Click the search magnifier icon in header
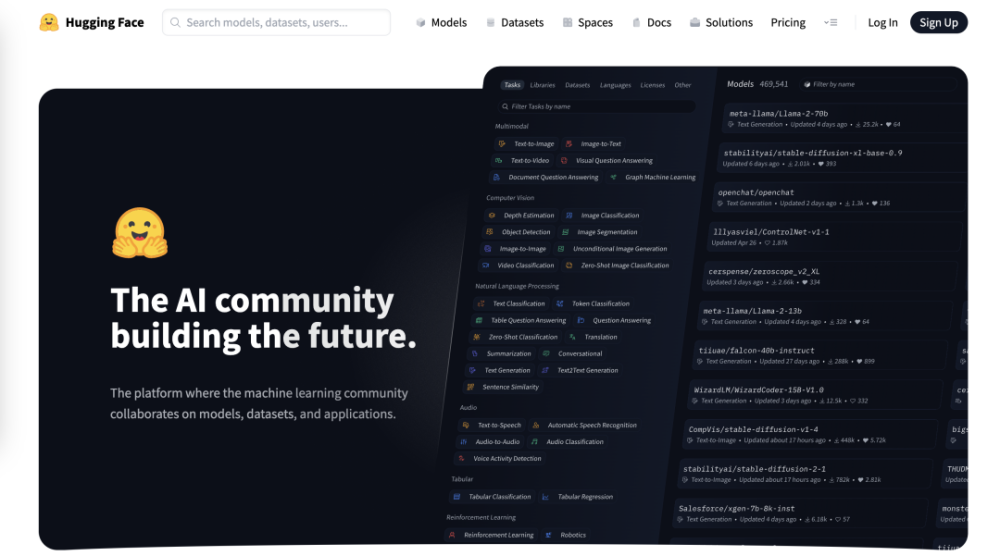Screen dimensions: 1000x556 175,22
